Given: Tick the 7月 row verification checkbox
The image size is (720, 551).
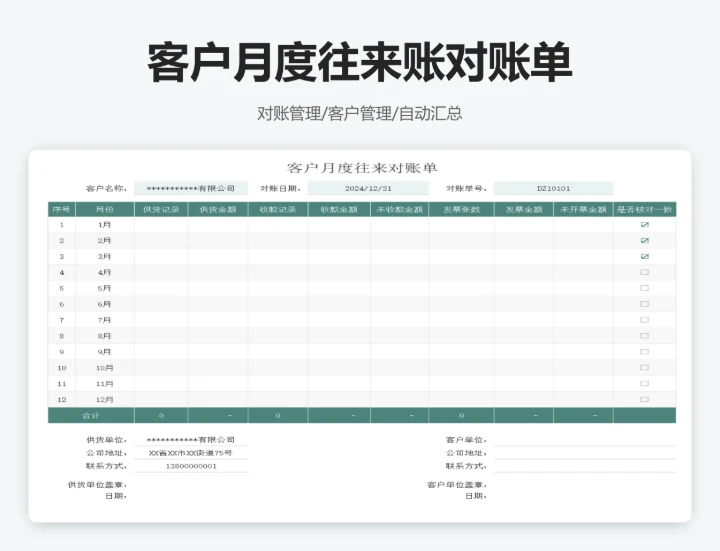Looking at the screenshot, I should point(645,320).
